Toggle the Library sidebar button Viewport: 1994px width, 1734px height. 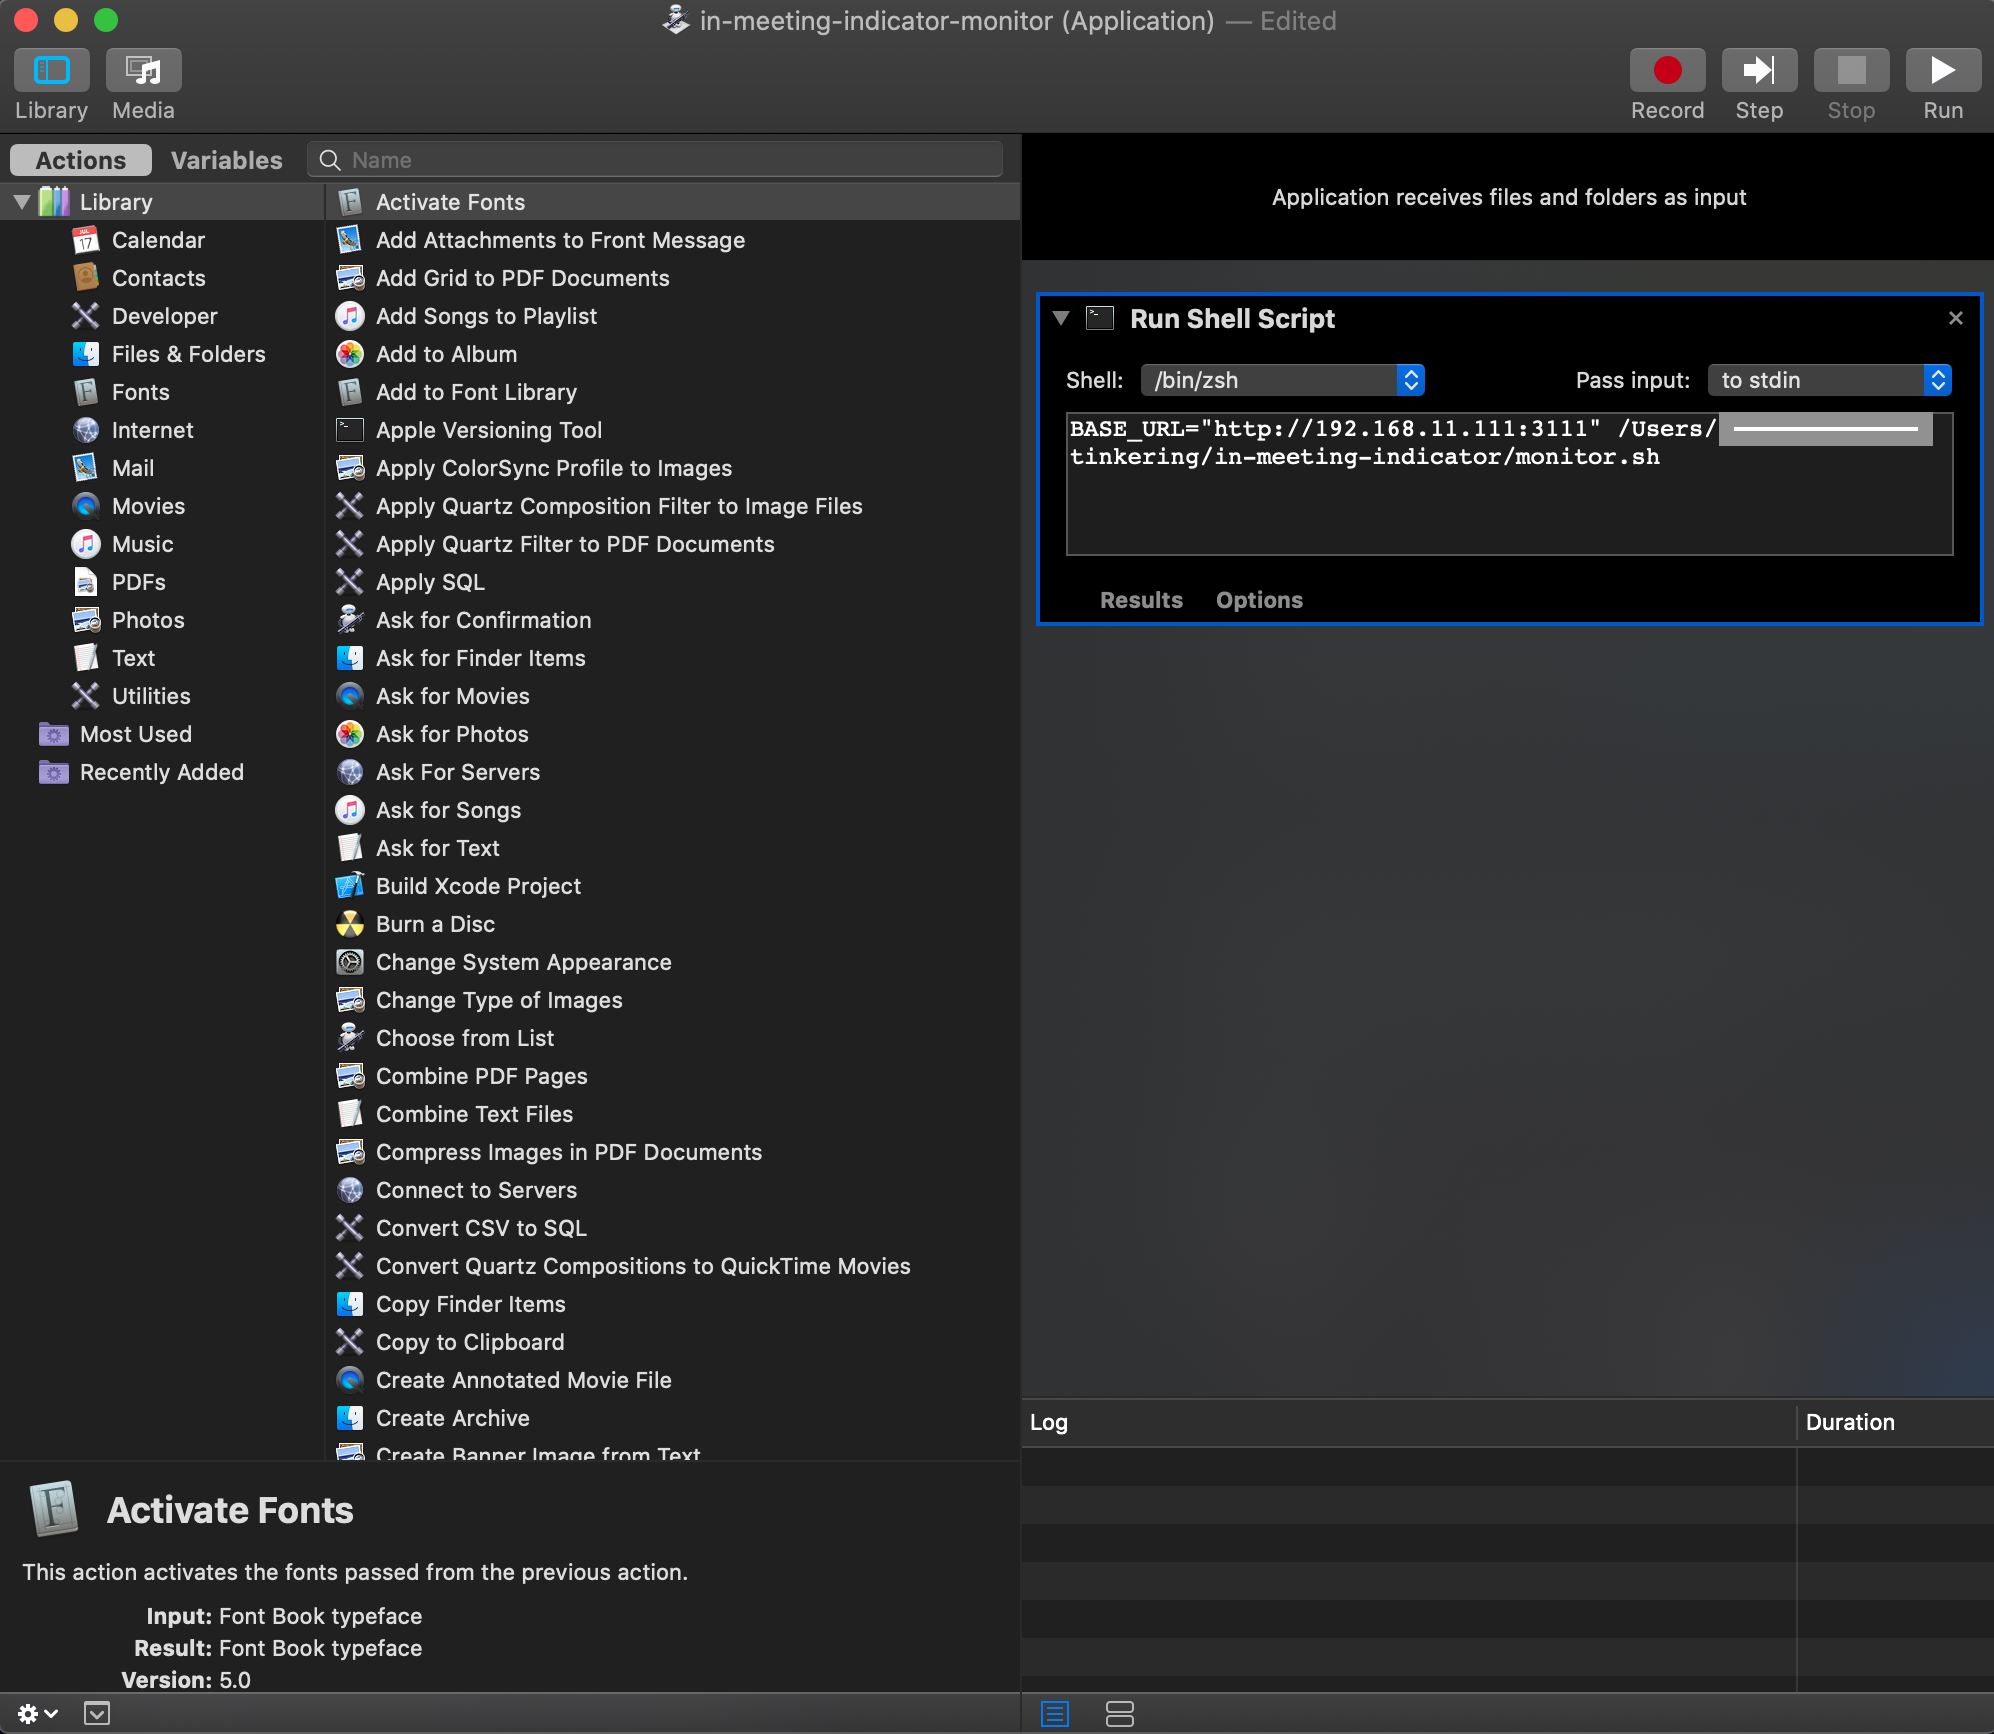(x=51, y=72)
